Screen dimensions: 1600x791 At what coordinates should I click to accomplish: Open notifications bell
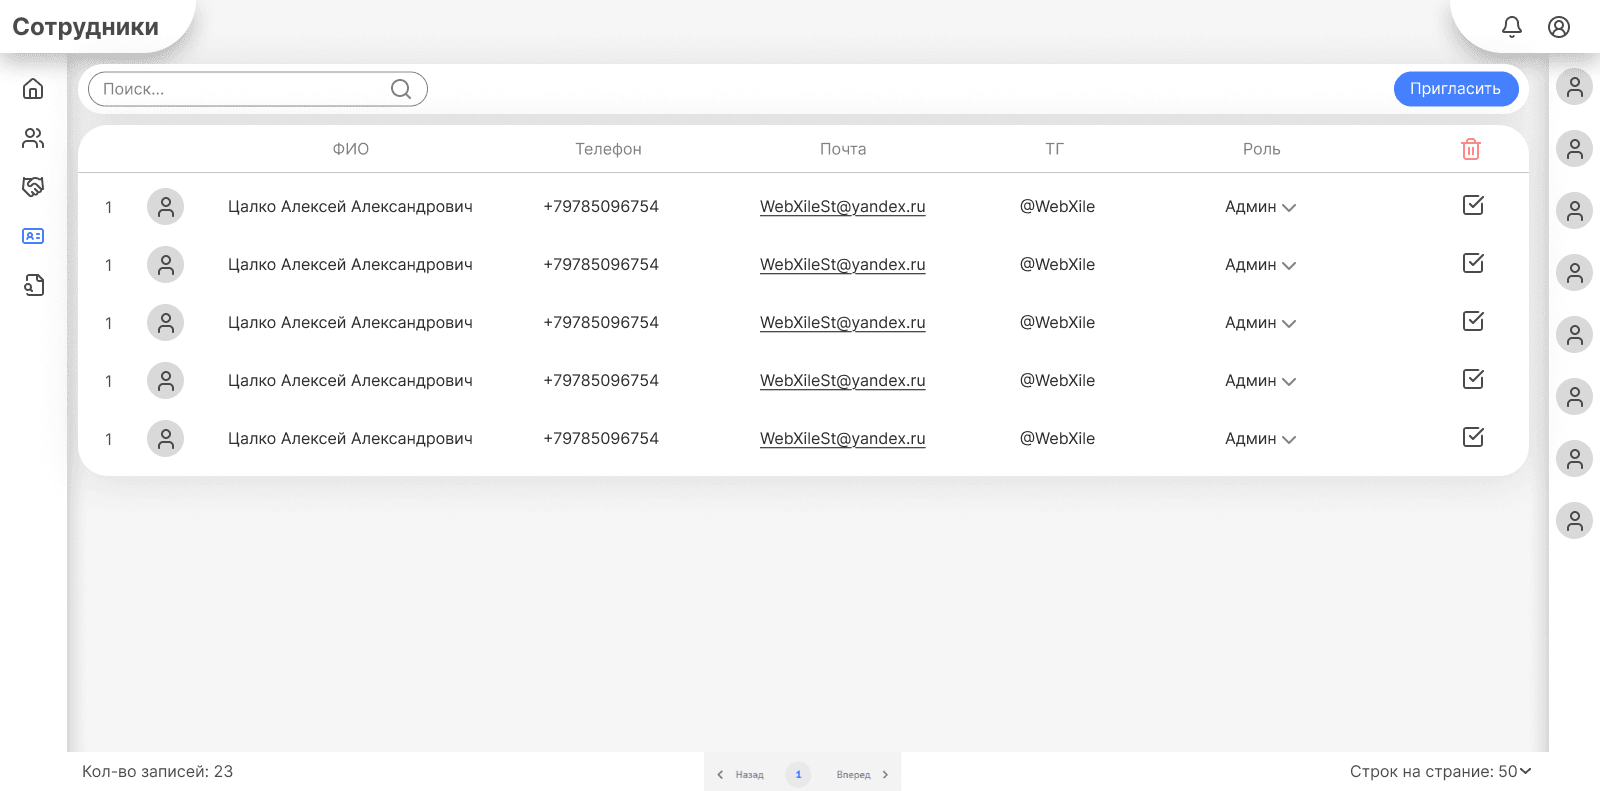[1512, 27]
